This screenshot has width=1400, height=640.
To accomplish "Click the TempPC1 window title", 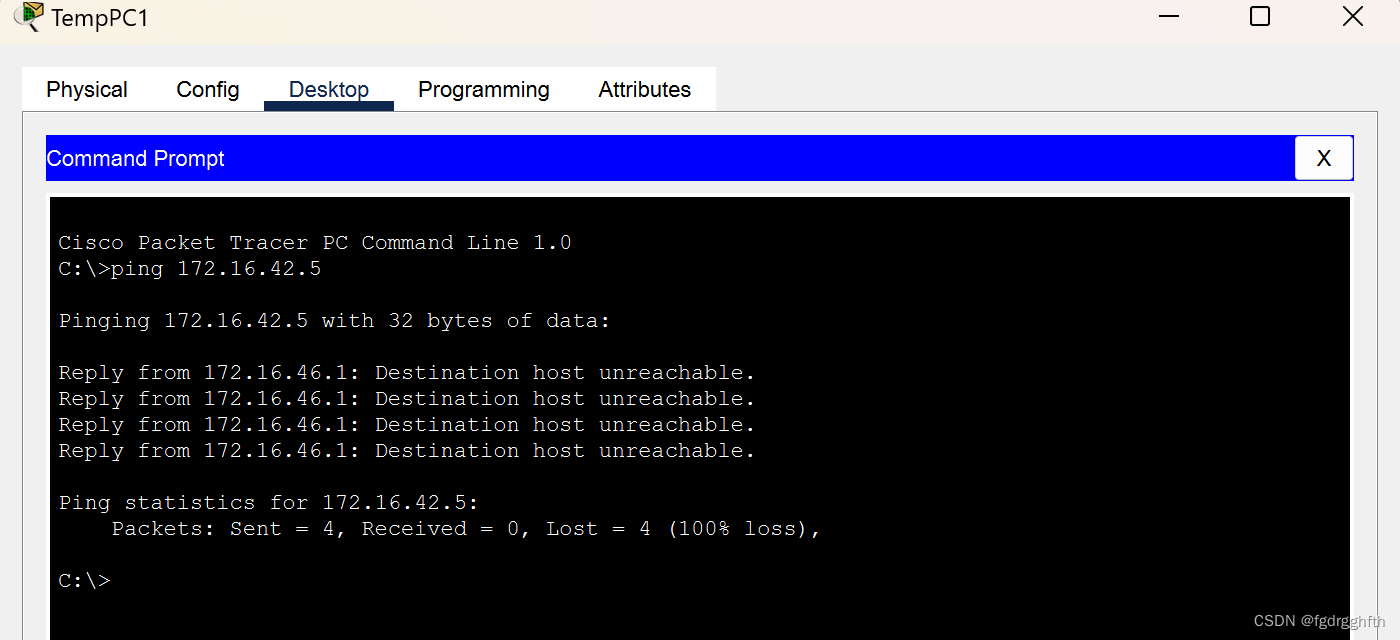I will [x=100, y=18].
